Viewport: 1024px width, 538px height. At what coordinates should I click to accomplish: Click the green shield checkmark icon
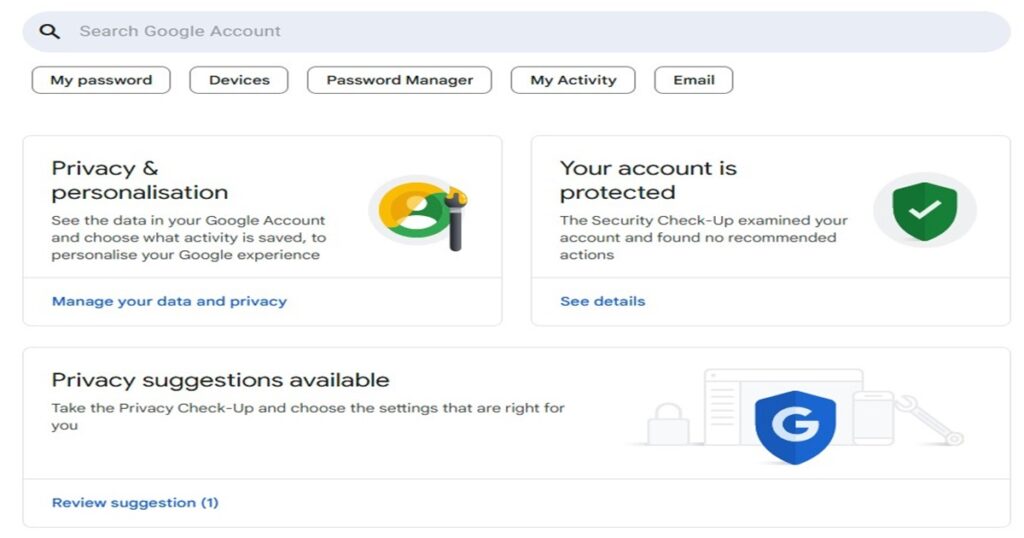click(925, 210)
